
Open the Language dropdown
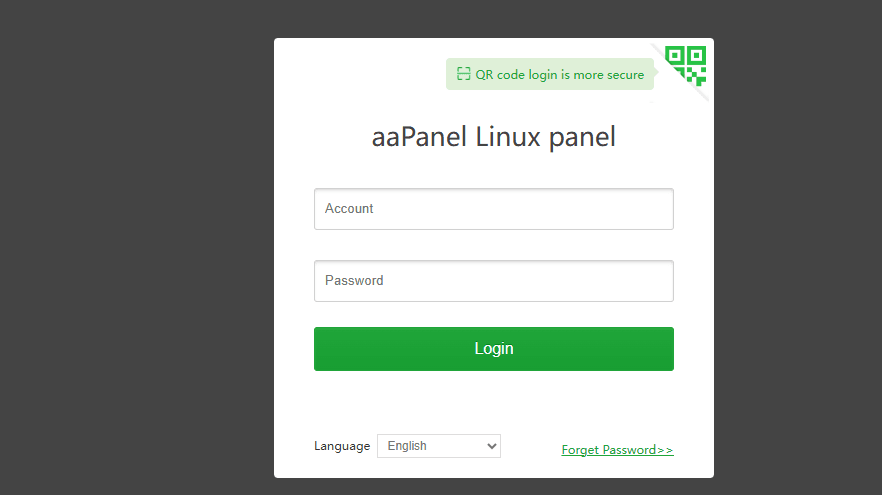point(438,446)
